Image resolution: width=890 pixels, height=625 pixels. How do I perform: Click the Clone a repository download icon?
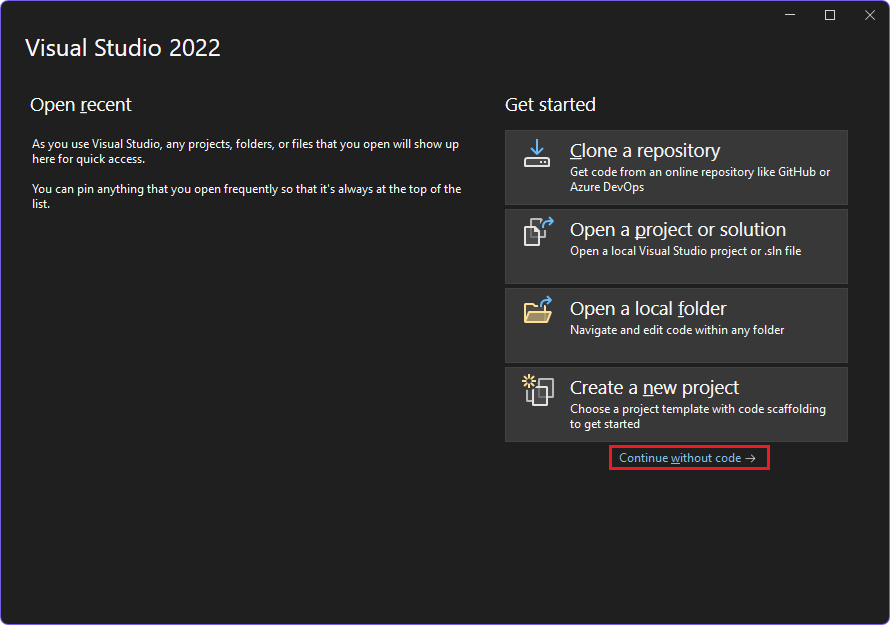tap(537, 154)
